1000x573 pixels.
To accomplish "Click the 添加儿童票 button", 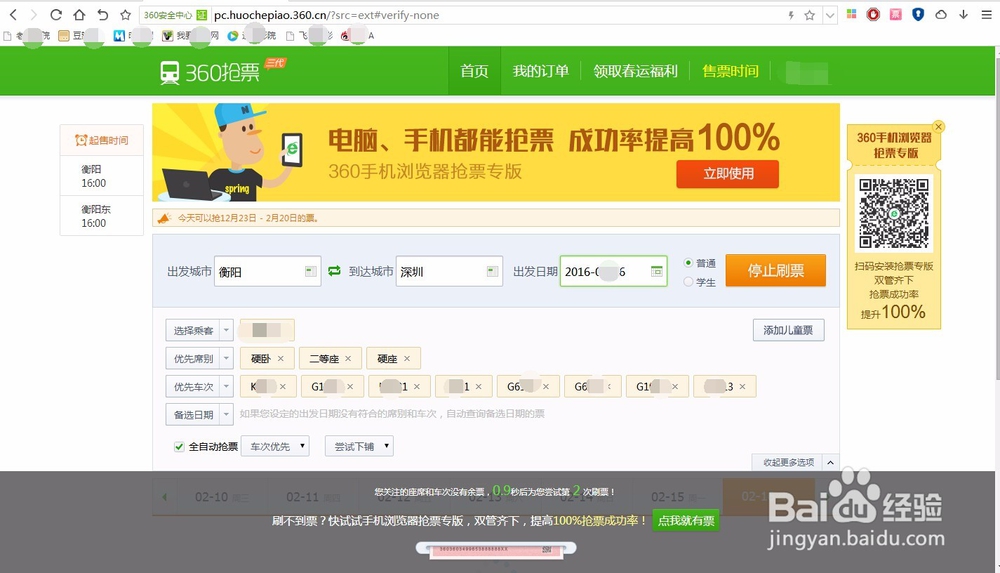I will (788, 330).
